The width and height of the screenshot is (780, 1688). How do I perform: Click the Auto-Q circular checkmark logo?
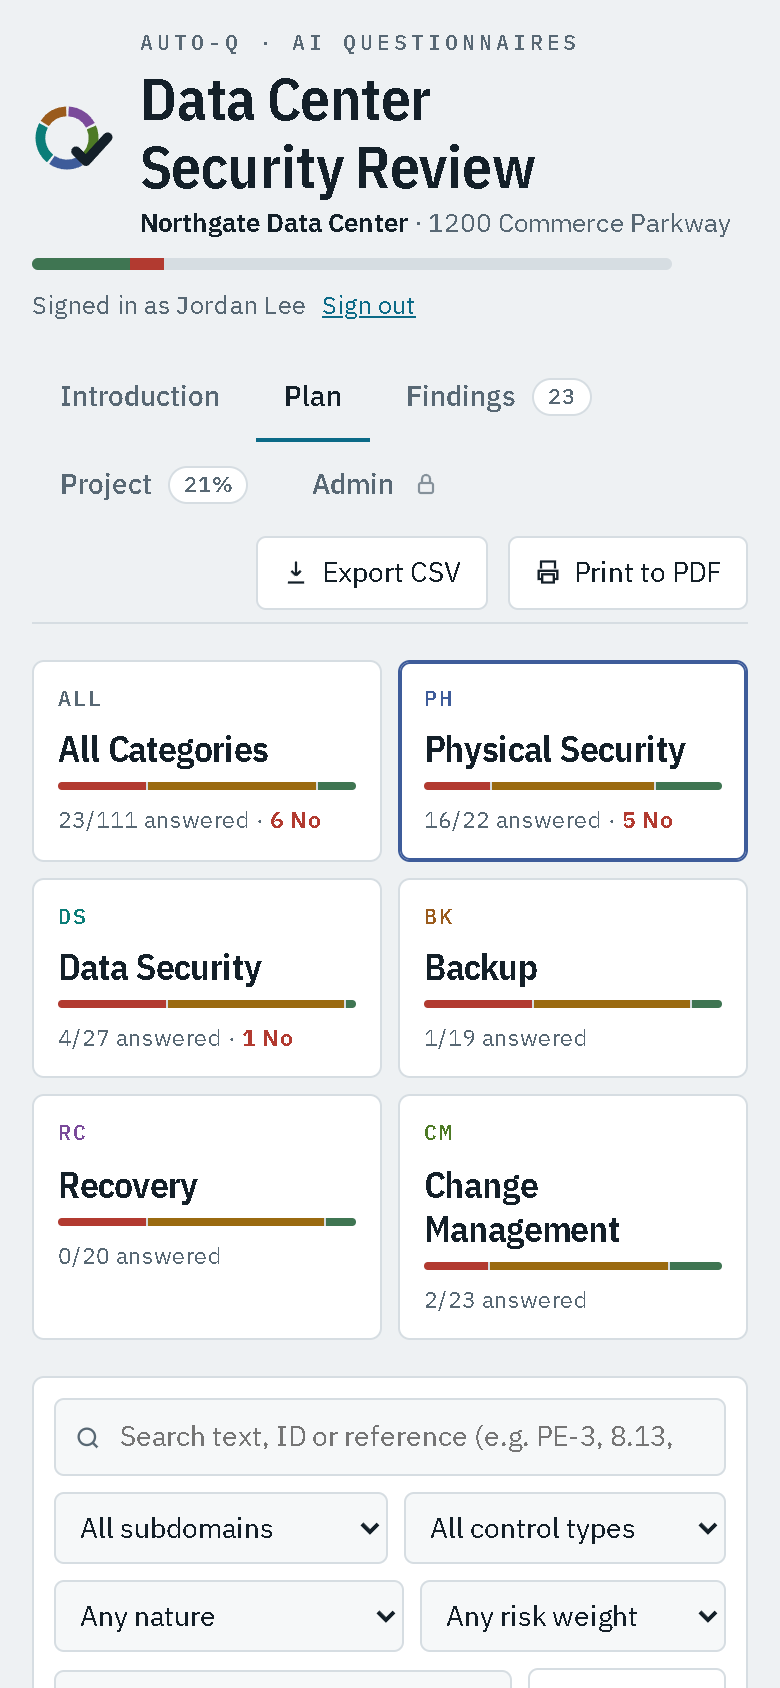74,137
